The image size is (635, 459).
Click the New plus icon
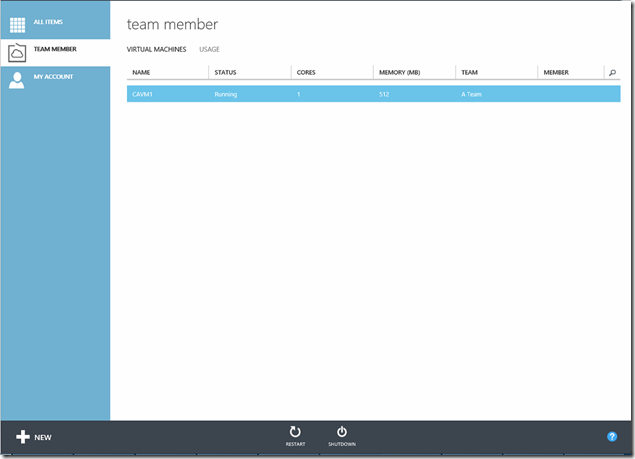[23, 437]
